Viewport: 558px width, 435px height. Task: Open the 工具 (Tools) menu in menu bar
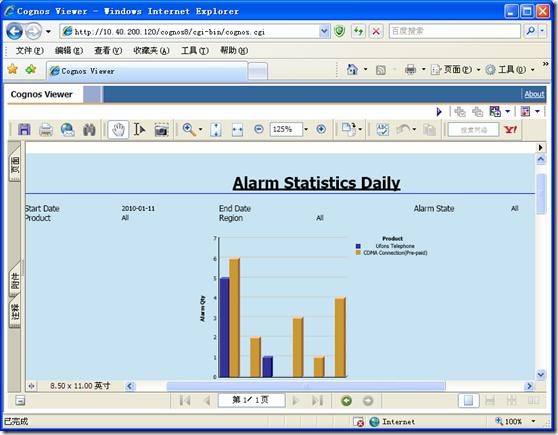tap(195, 51)
